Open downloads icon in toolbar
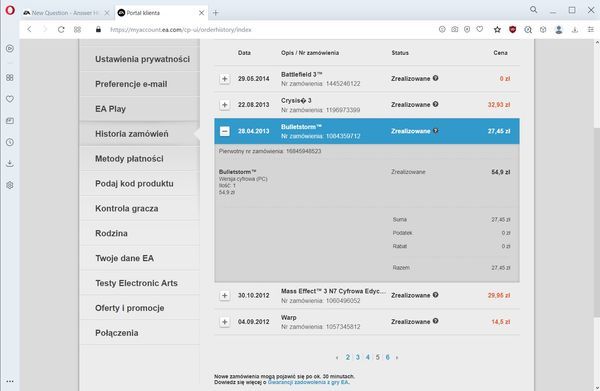The width and height of the screenshot is (600, 391). [575, 29]
